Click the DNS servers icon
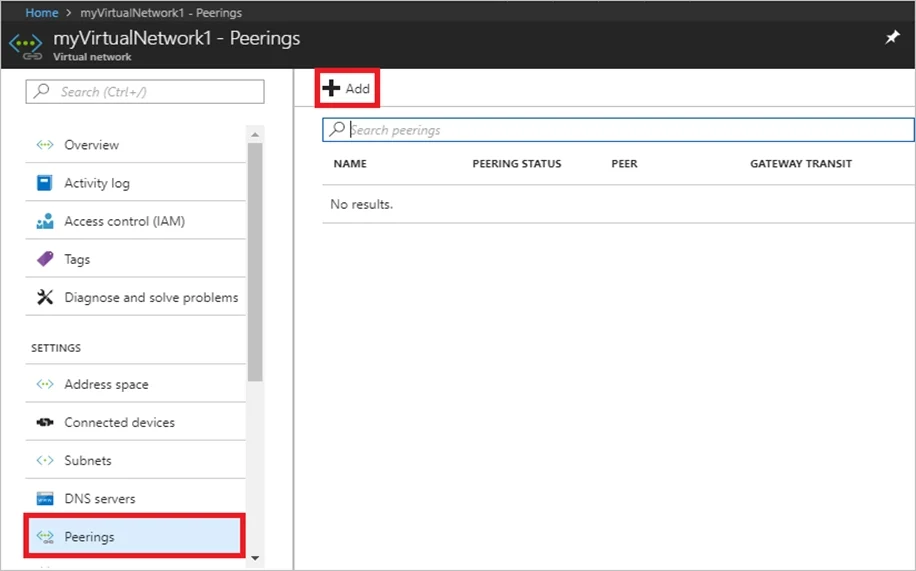 point(45,499)
